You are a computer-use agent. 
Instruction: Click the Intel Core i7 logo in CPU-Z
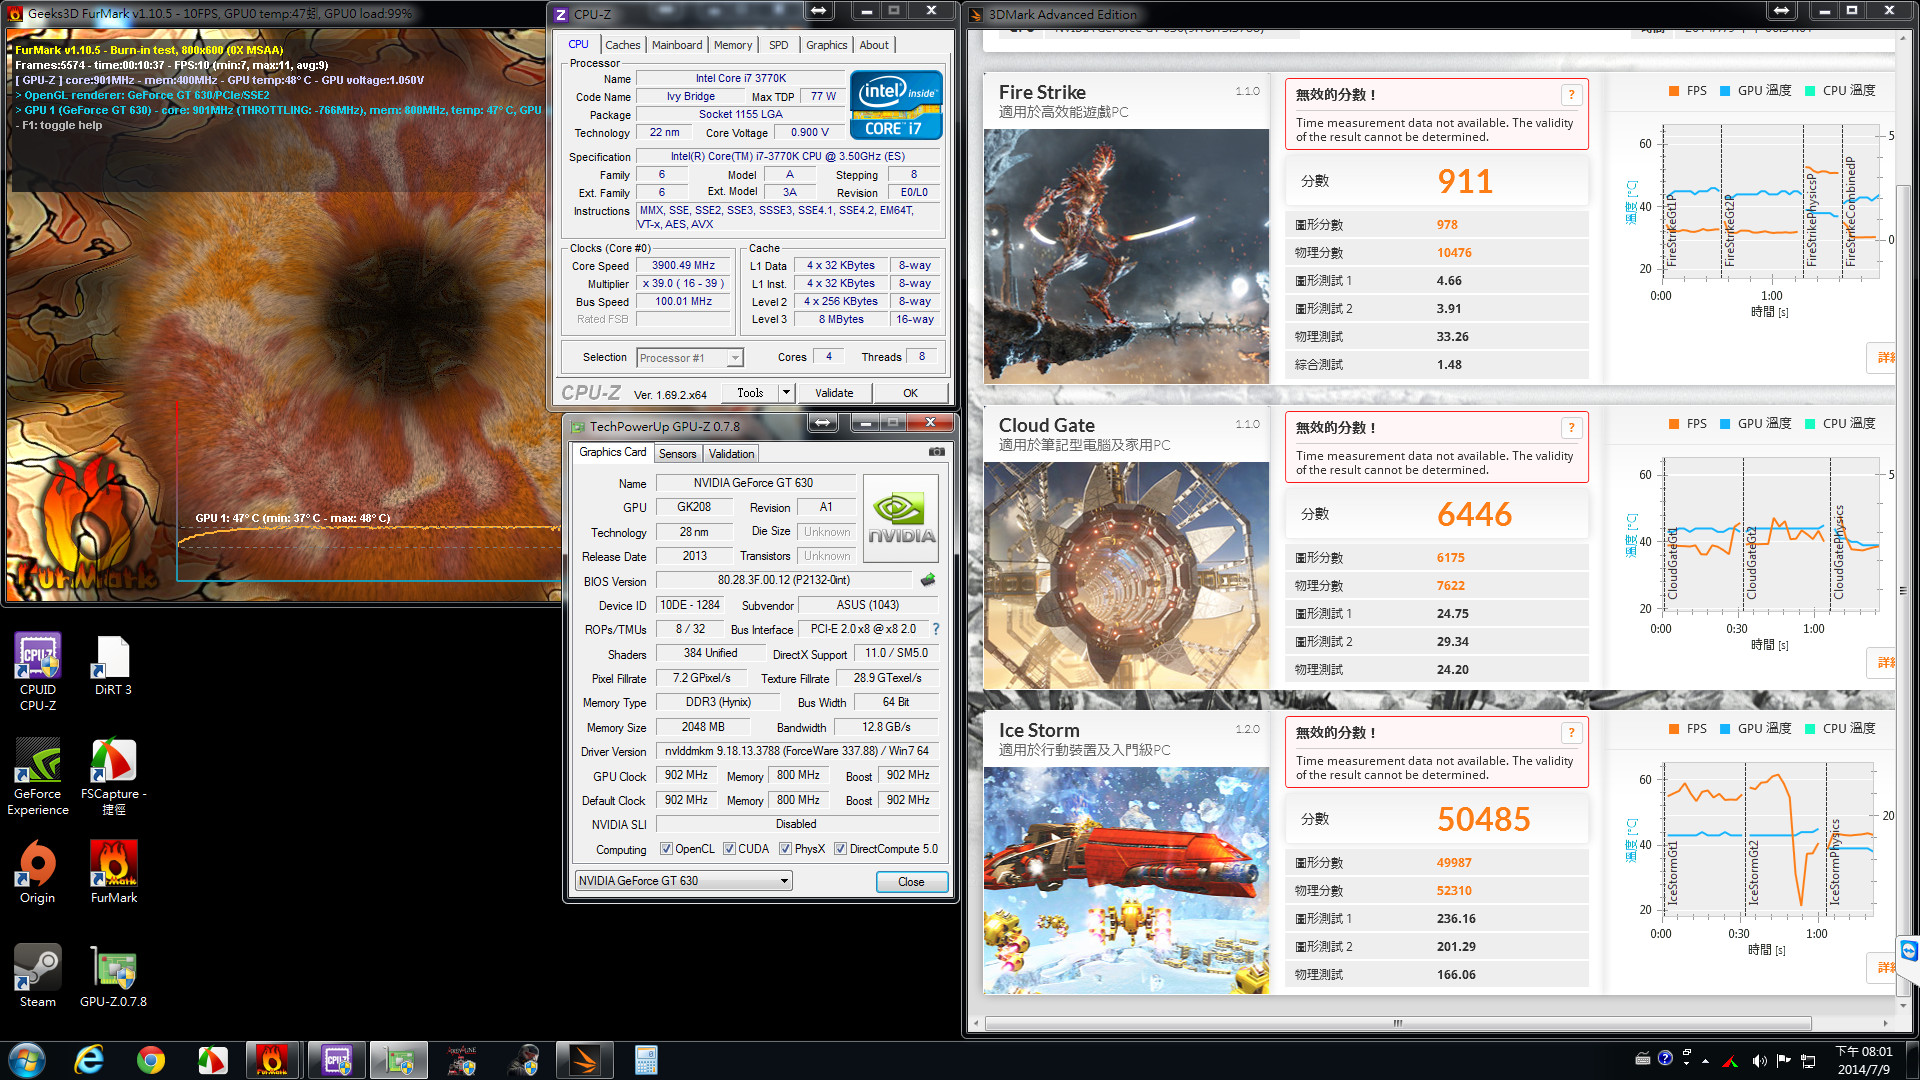[x=896, y=104]
